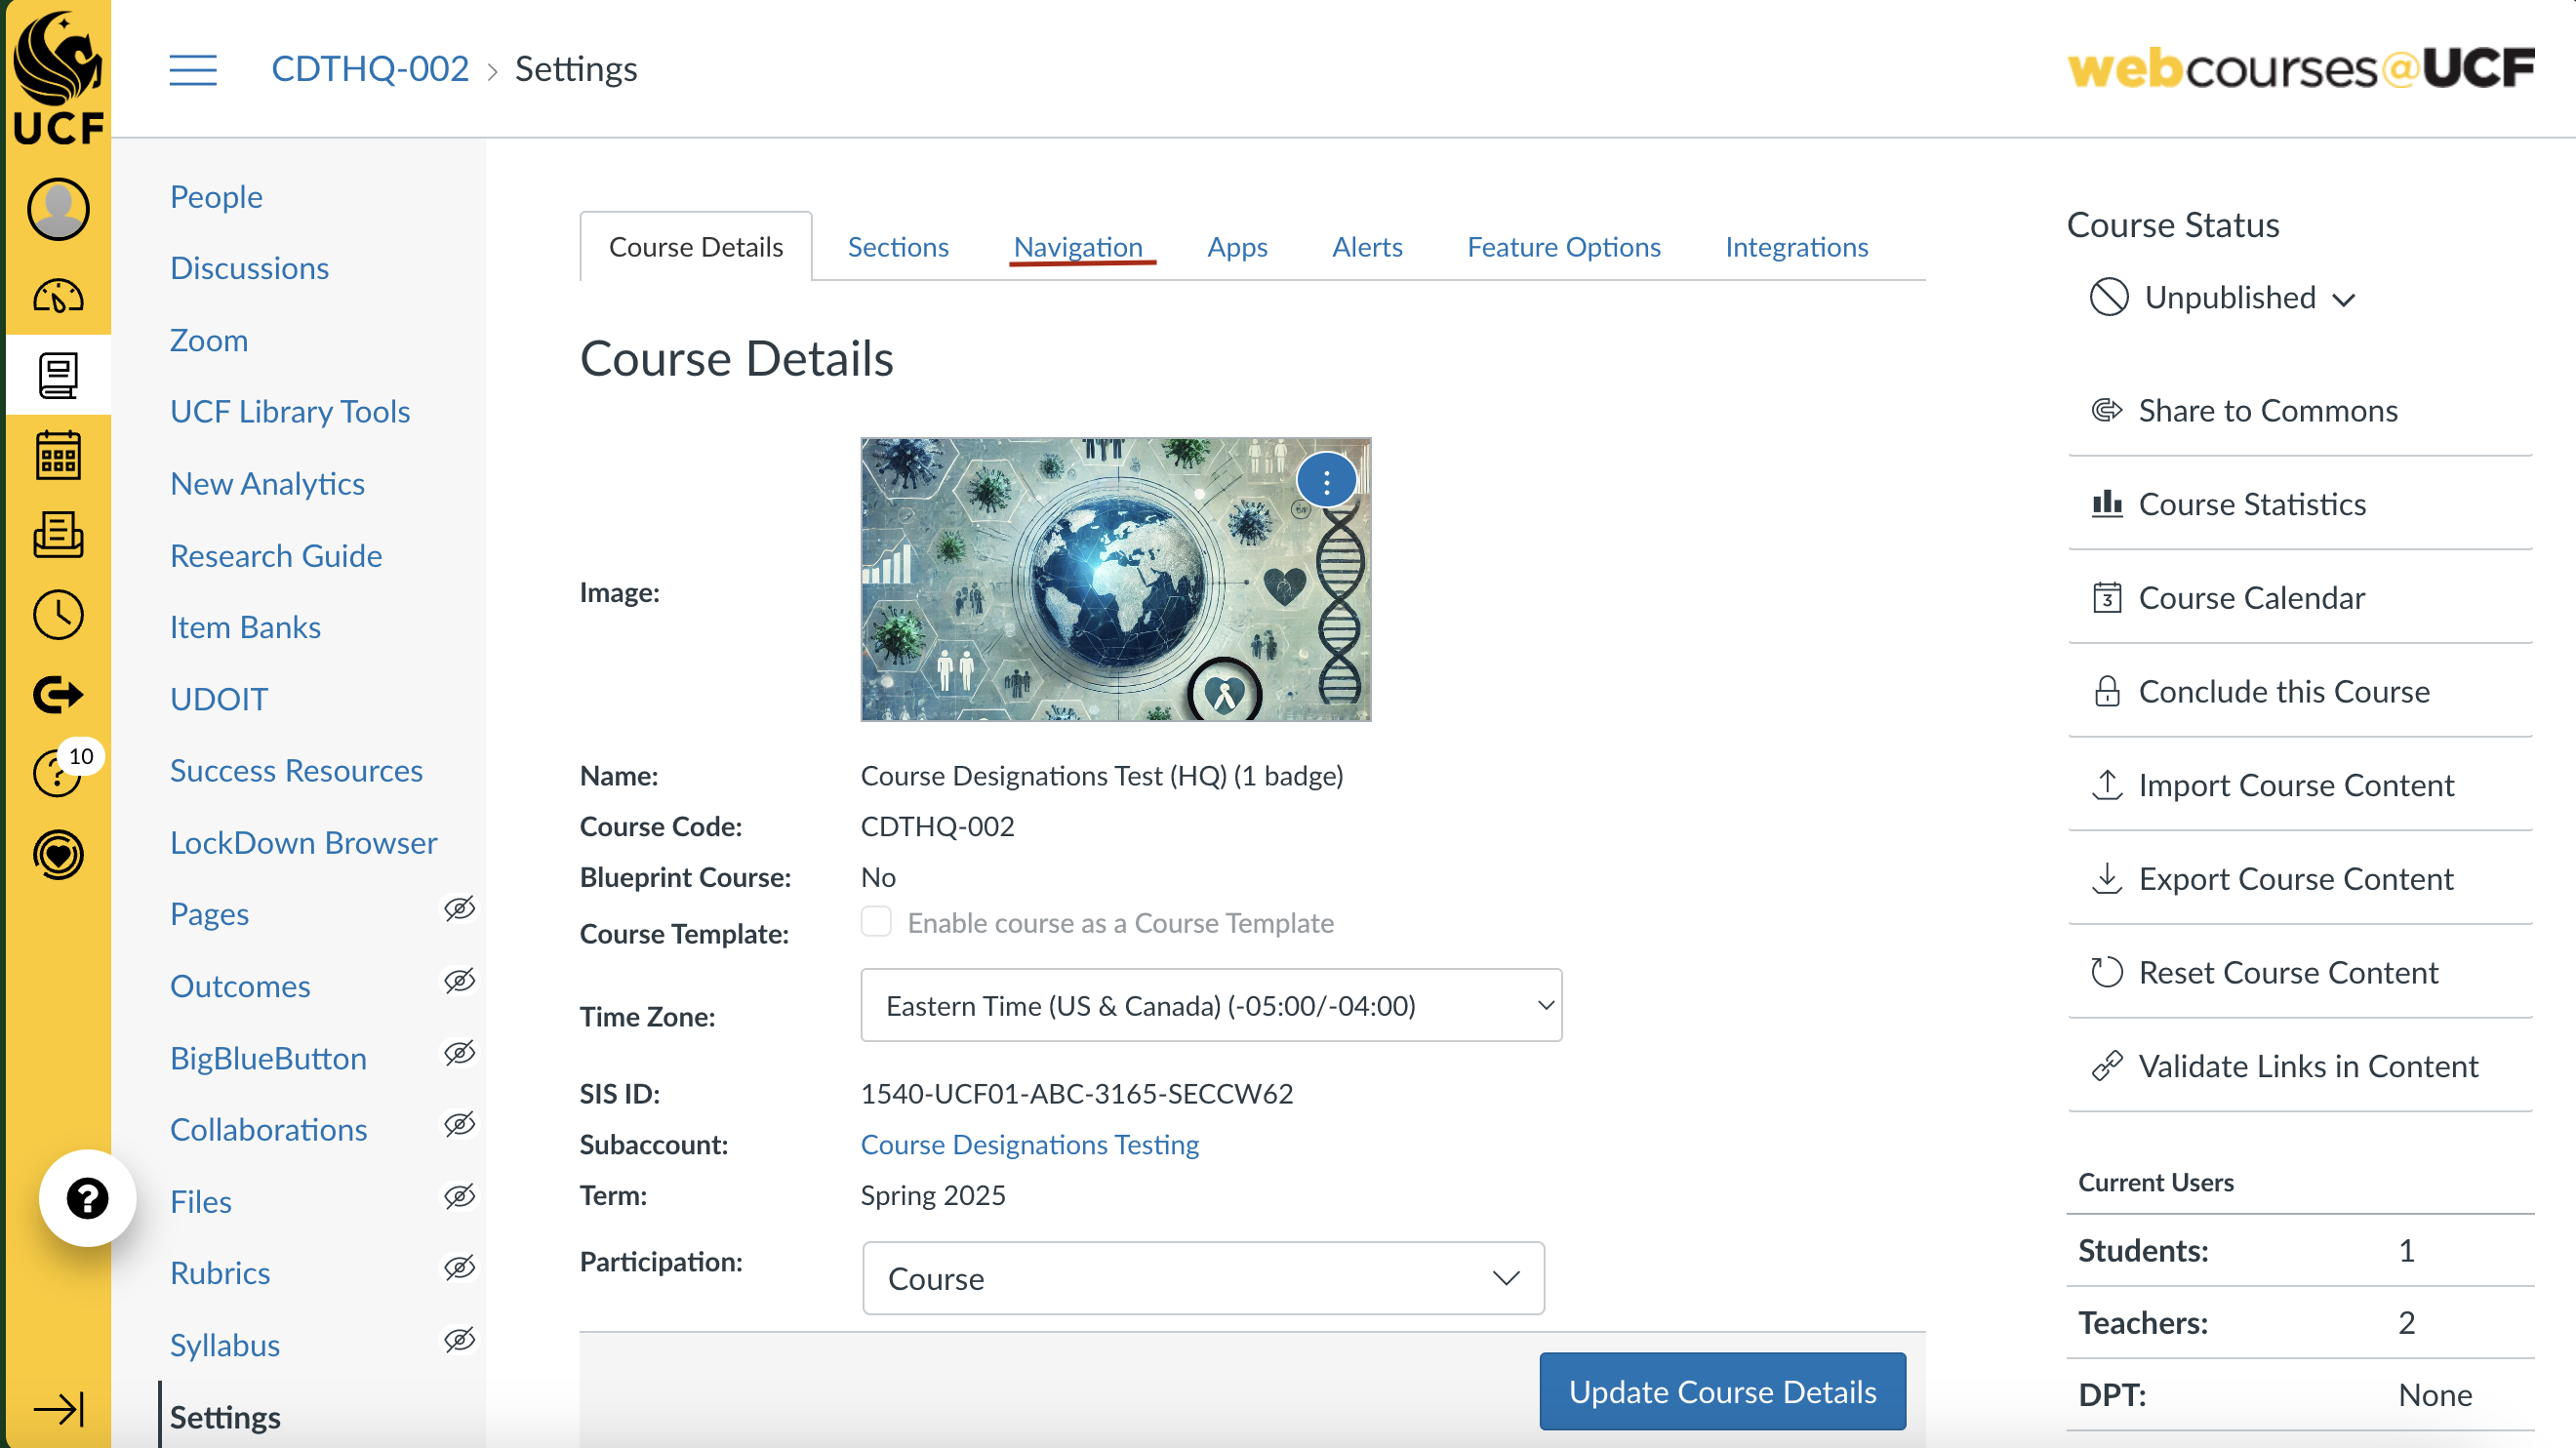The height and width of the screenshot is (1448, 2576).
Task: Open the Course Designations Testing subaccount link
Action: coord(1029,1144)
